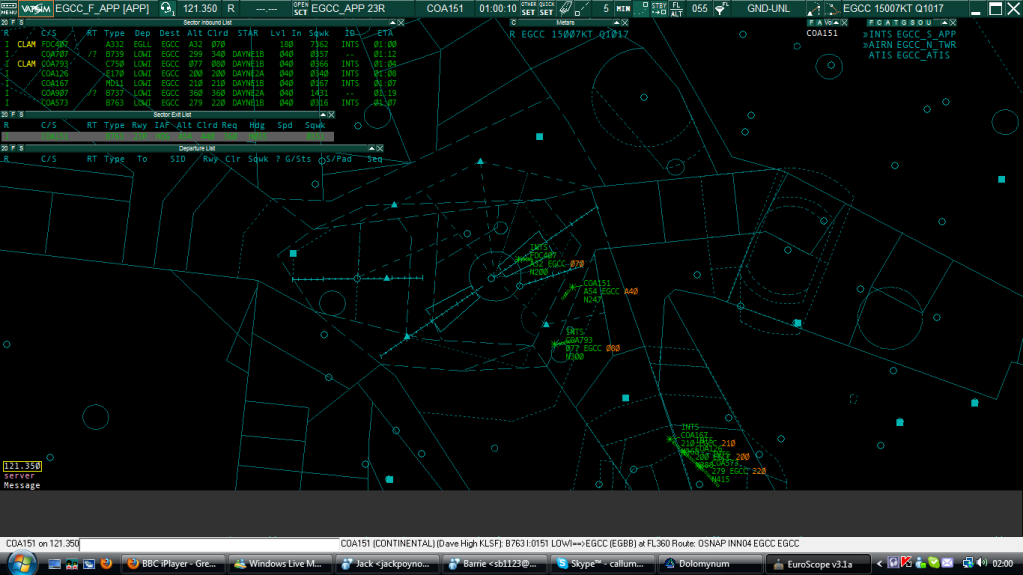
Task: Click the headset voice communication icon
Action: point(167,8)
